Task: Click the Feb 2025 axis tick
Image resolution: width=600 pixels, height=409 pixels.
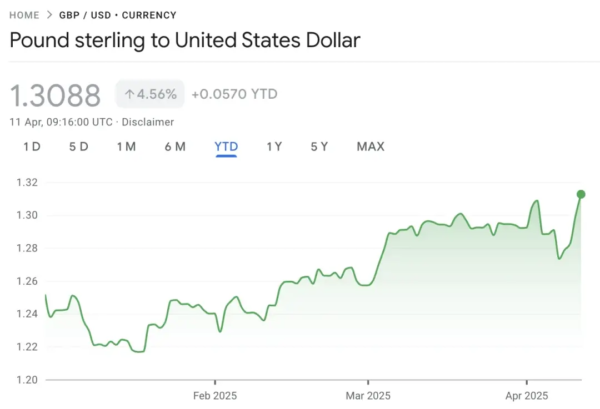Action: (215, 383)
